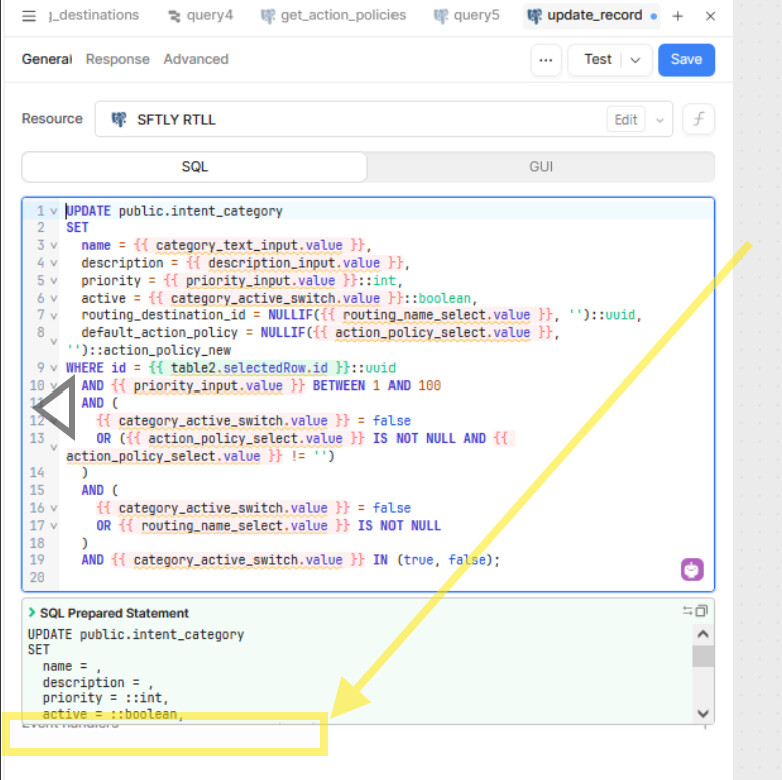This screenshot has height=780, width=782.
Task: Add a new query with plus icon
Action: click(678, 16)
